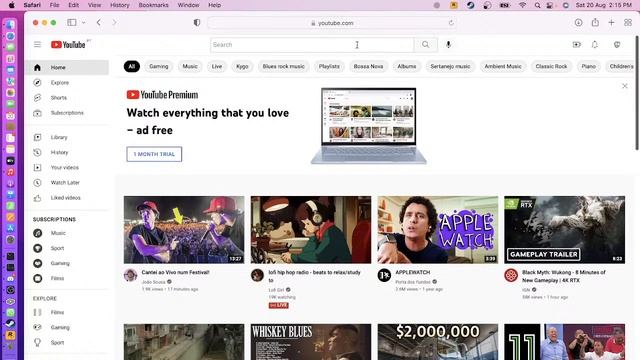640x360 pixels.
Task: Open Music channel under Subscriptions
Action: (x=67, y=233)
